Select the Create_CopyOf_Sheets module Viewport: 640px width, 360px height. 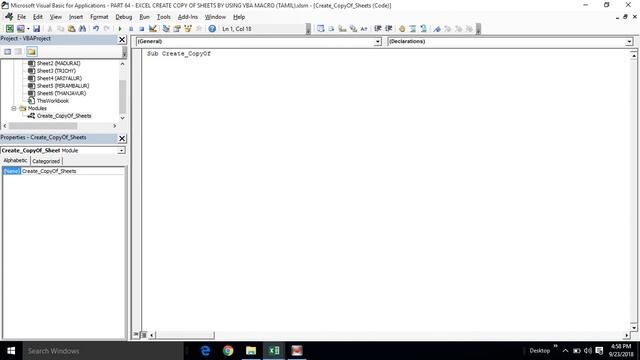point(64,116)
